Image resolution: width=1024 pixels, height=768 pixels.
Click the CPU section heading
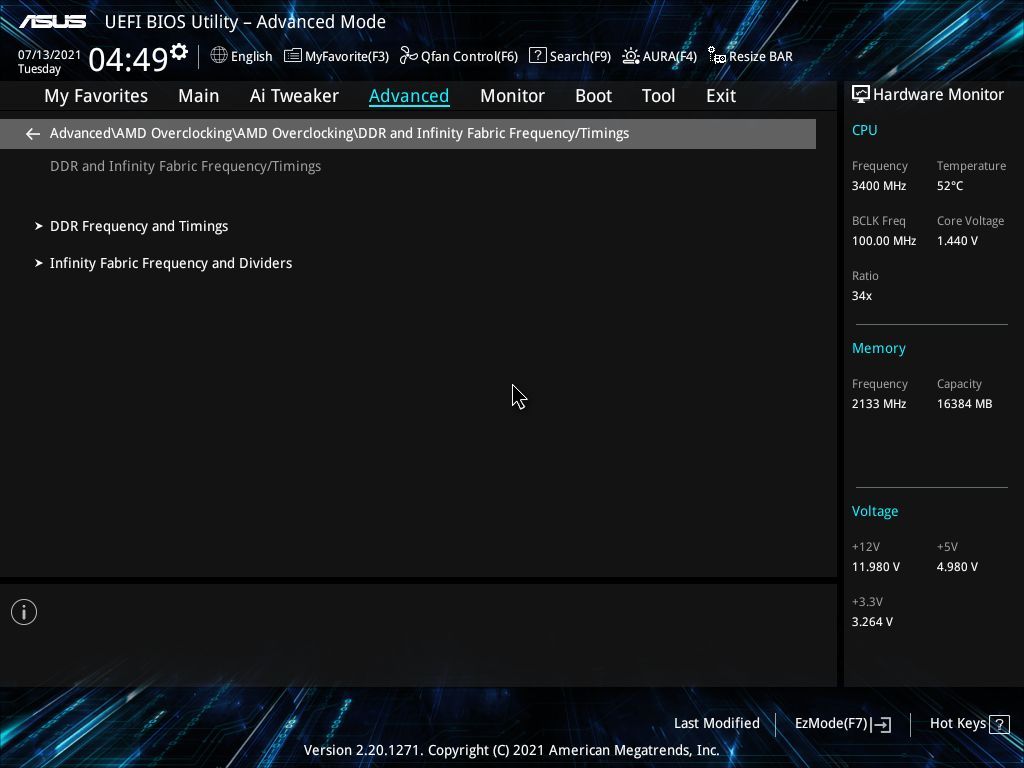(x=864, y=130)
